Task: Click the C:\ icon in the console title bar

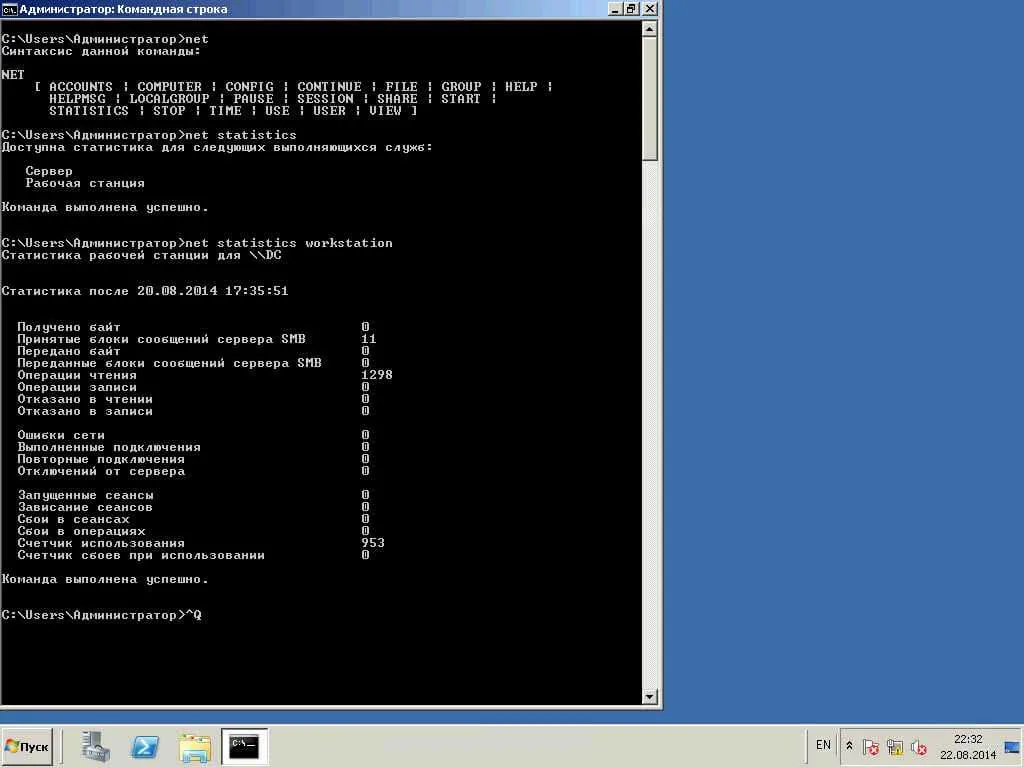Action: point(10,8)
